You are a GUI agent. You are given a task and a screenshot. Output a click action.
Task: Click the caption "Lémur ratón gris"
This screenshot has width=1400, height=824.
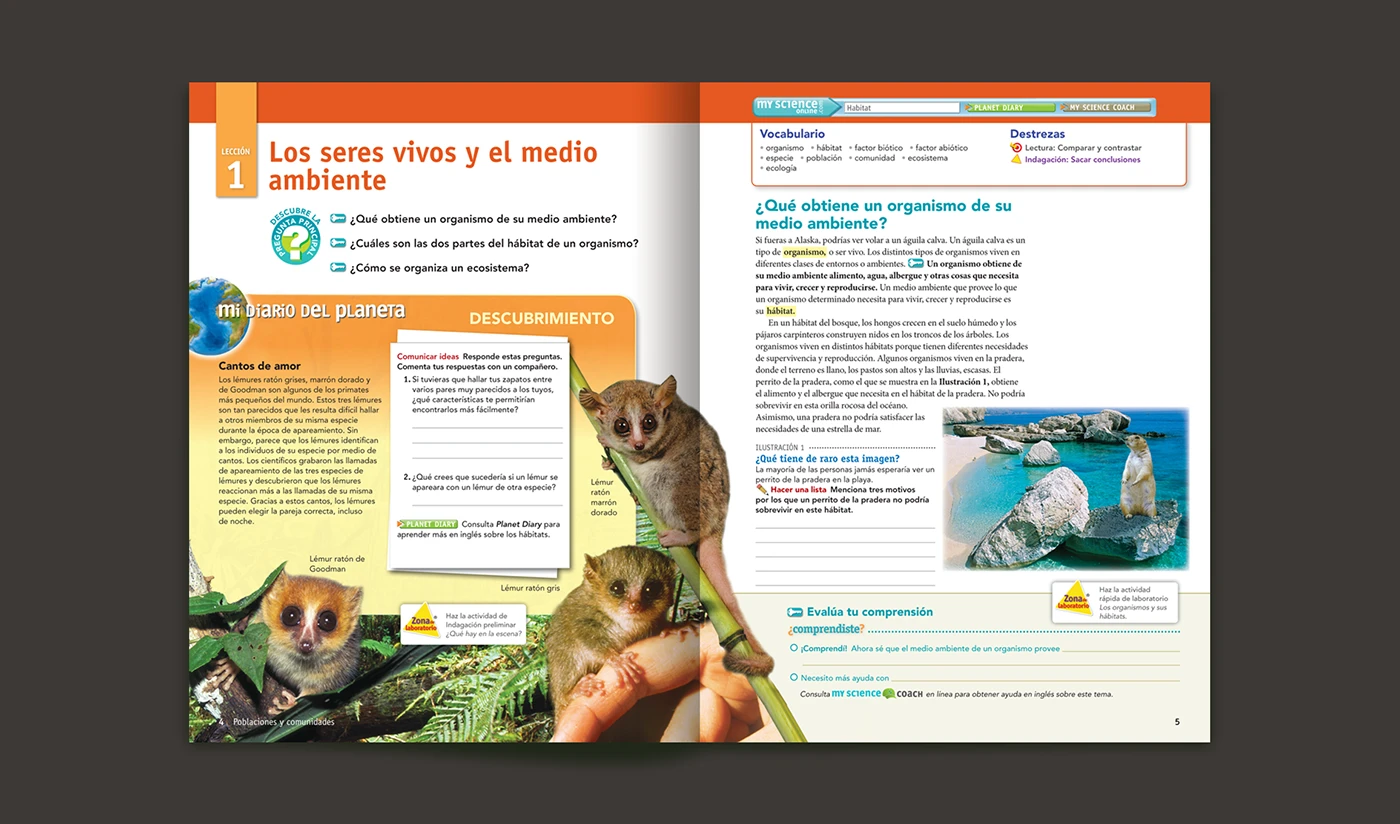[530, 588]
